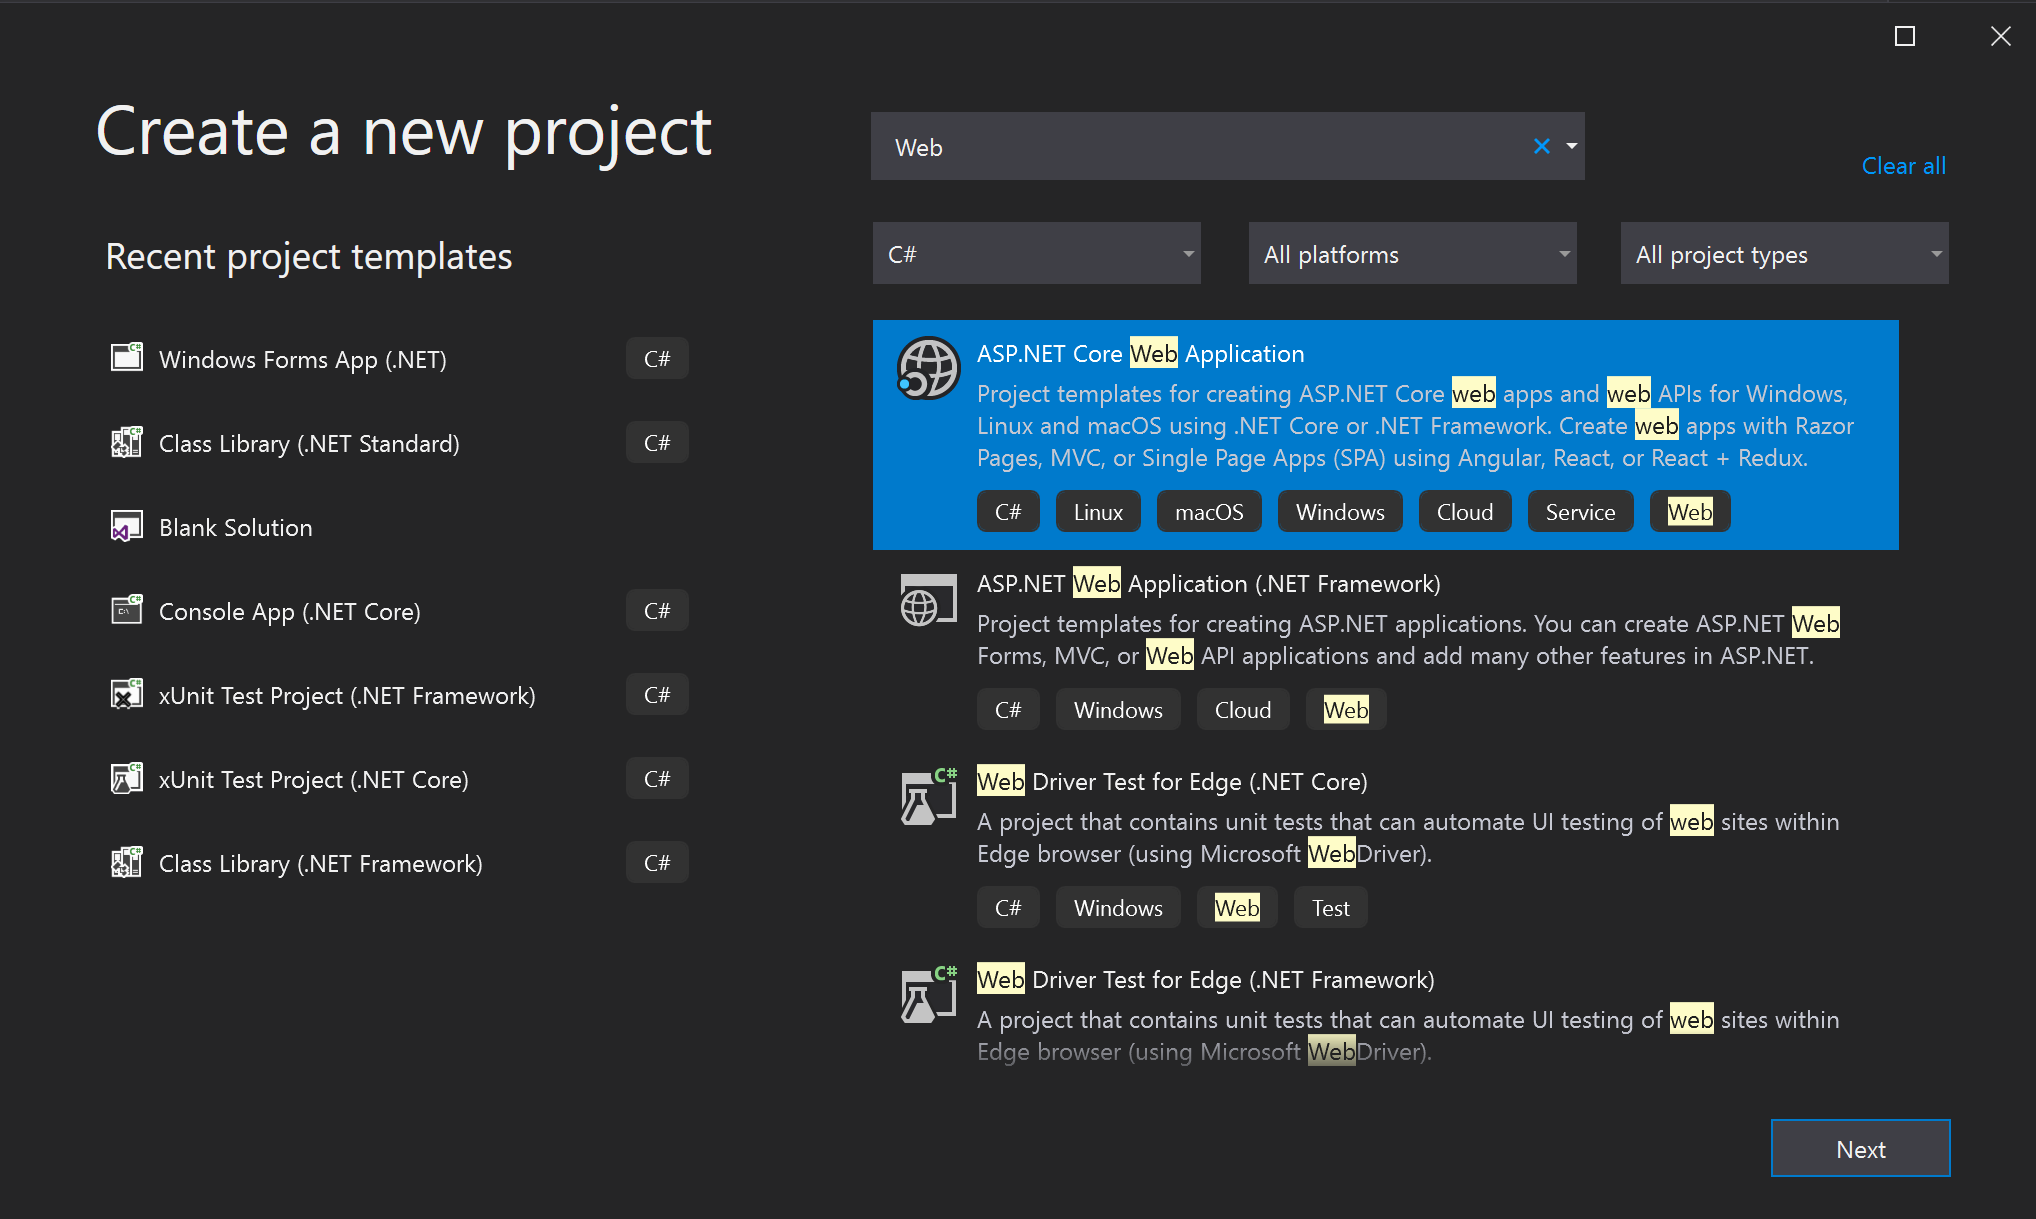Clear the Web search filter tag
Image resolution: width=2036 pixels, height=1219 pixels.
click(1541, 145)
